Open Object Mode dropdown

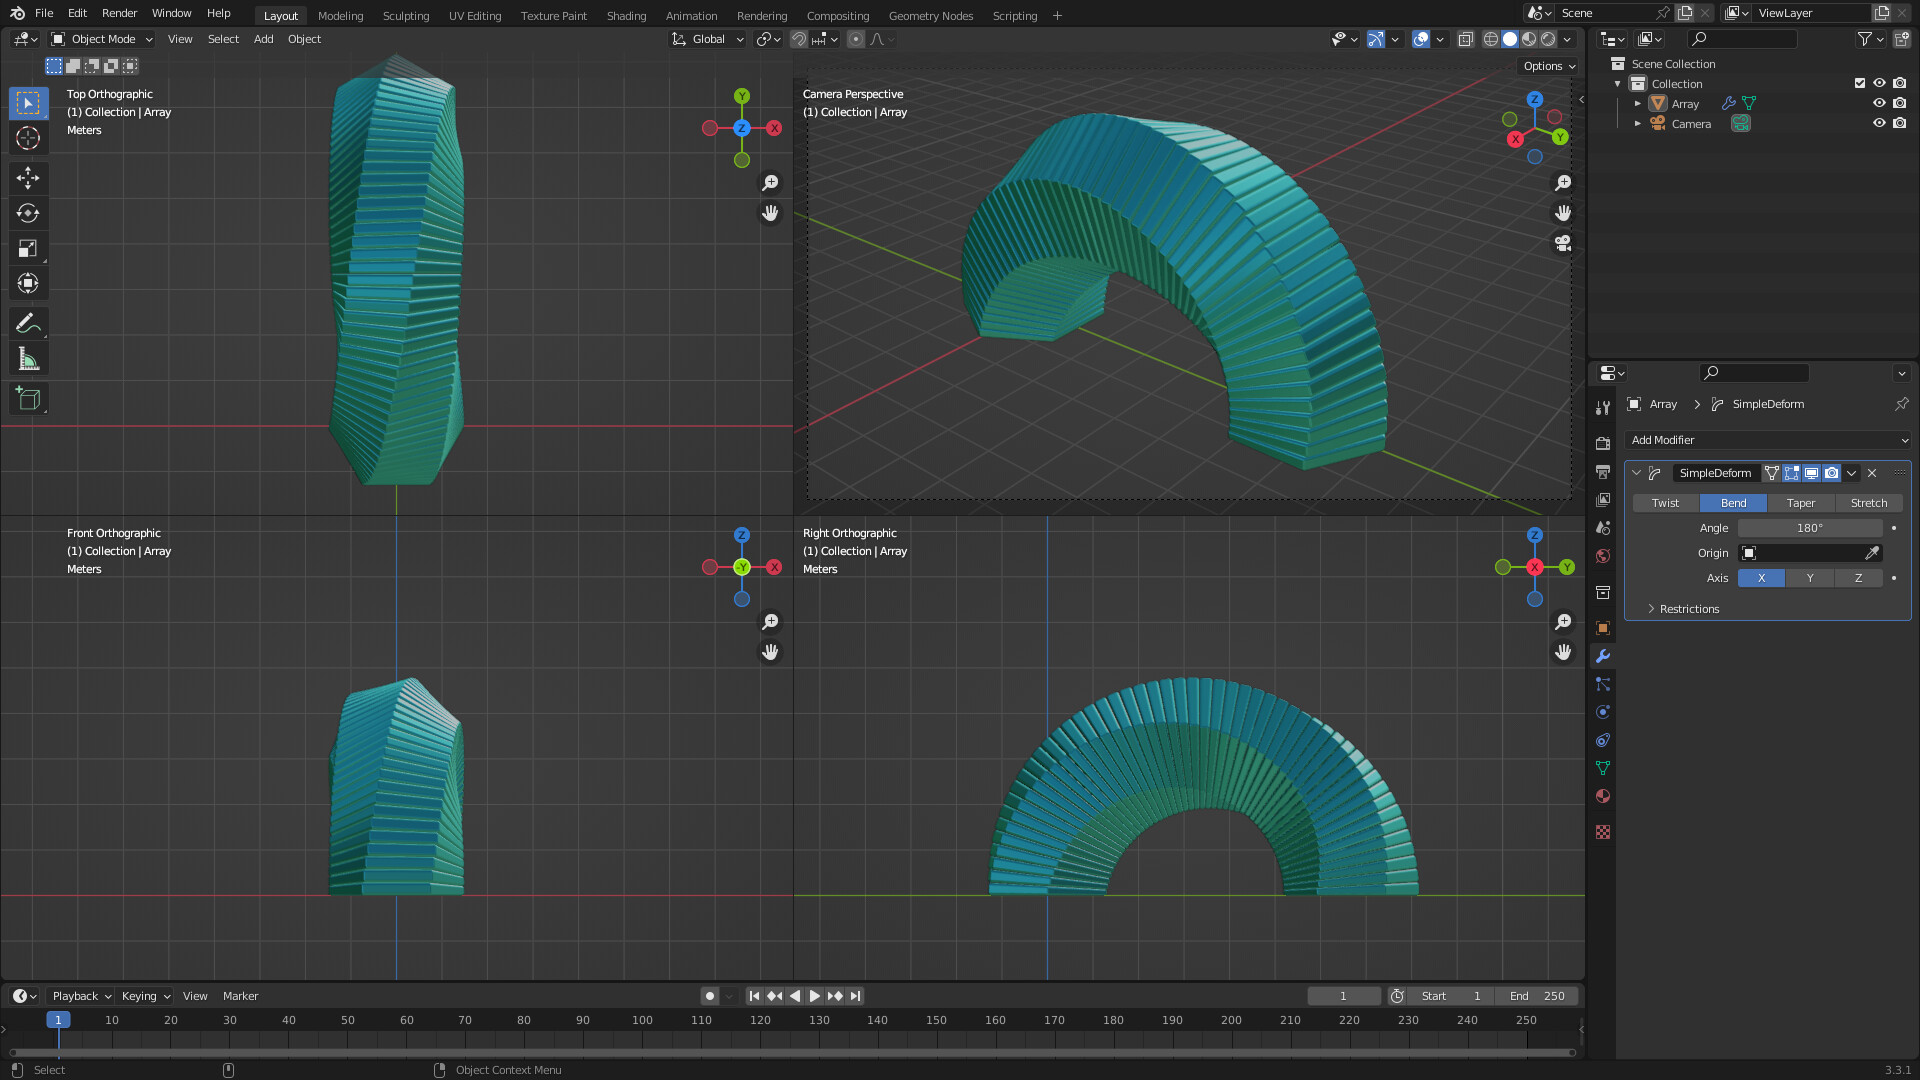102,39
